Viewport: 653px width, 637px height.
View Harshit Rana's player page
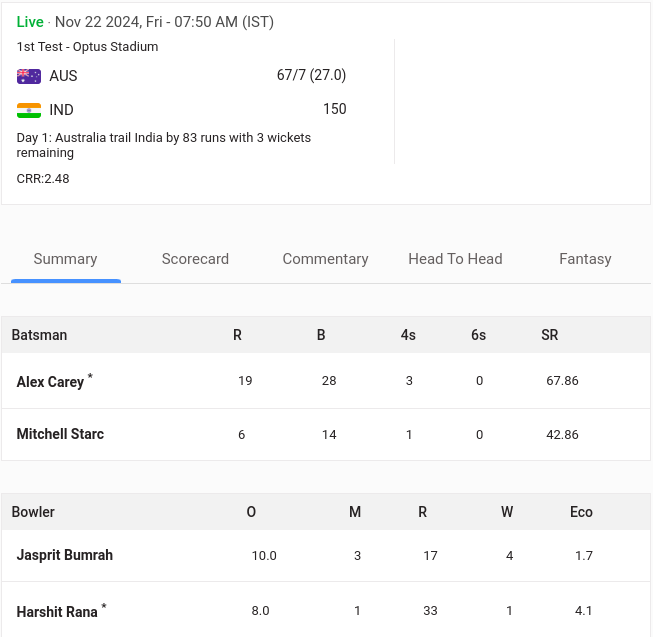tap(57, 612)
